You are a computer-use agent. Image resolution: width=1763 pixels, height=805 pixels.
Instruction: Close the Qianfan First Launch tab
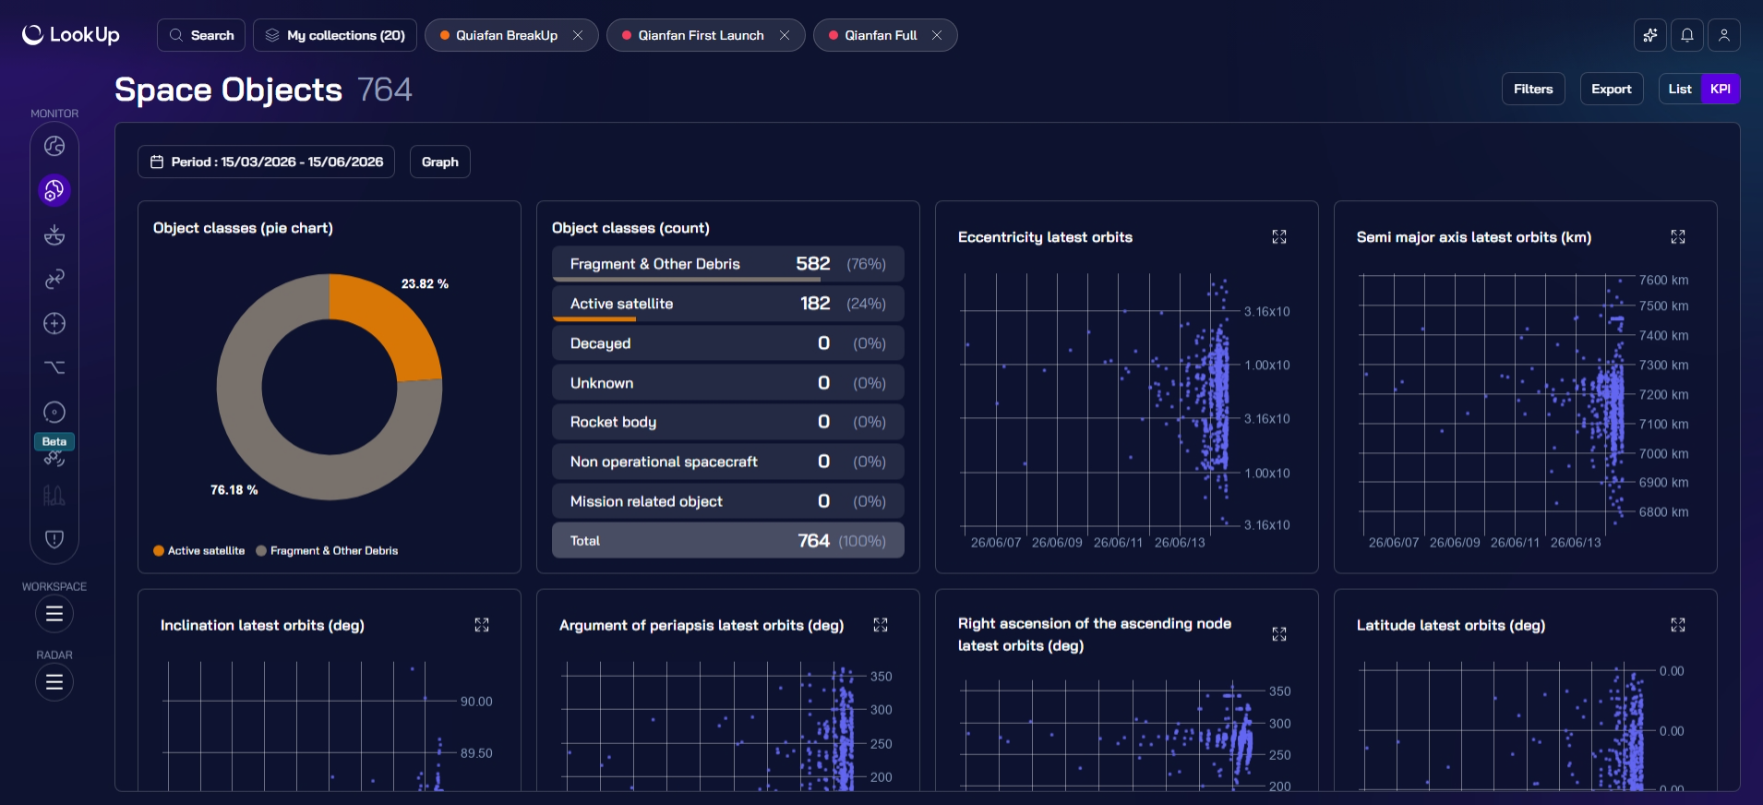(x=784, y=35)
